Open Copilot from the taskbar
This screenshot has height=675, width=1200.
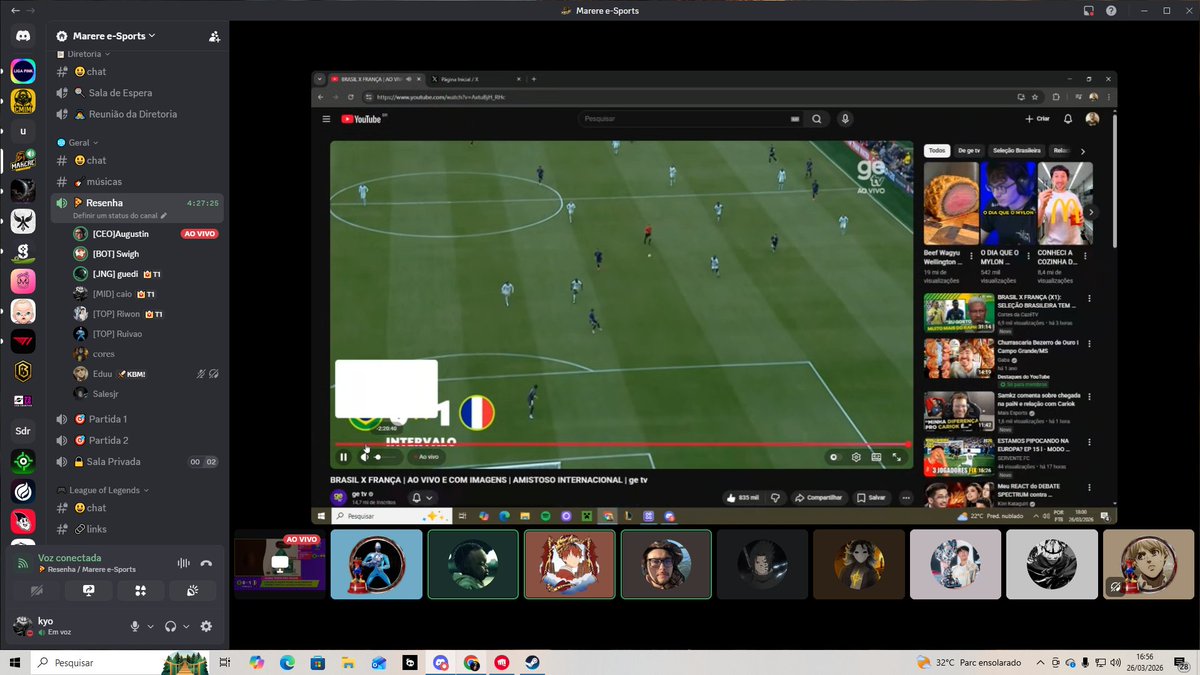tap(256, 662)
